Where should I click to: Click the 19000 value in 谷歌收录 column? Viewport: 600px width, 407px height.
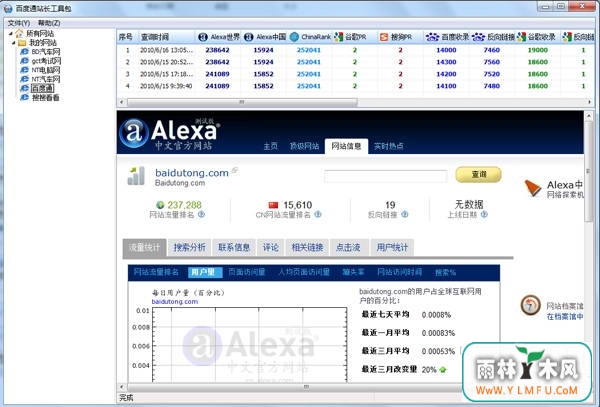coord(538,50)
